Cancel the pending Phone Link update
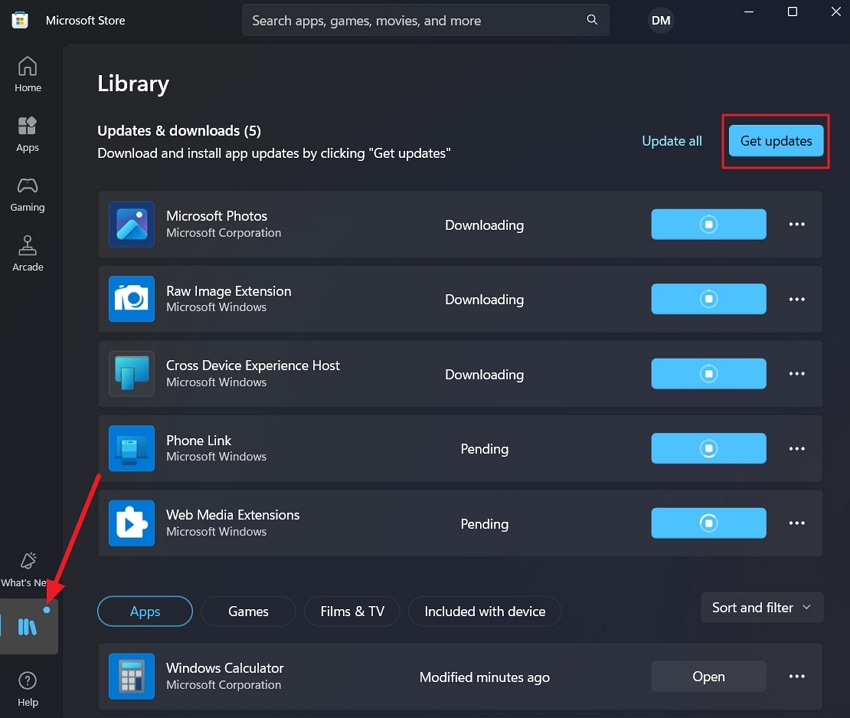This screenshot has width=850, height=718. (709, 448)
